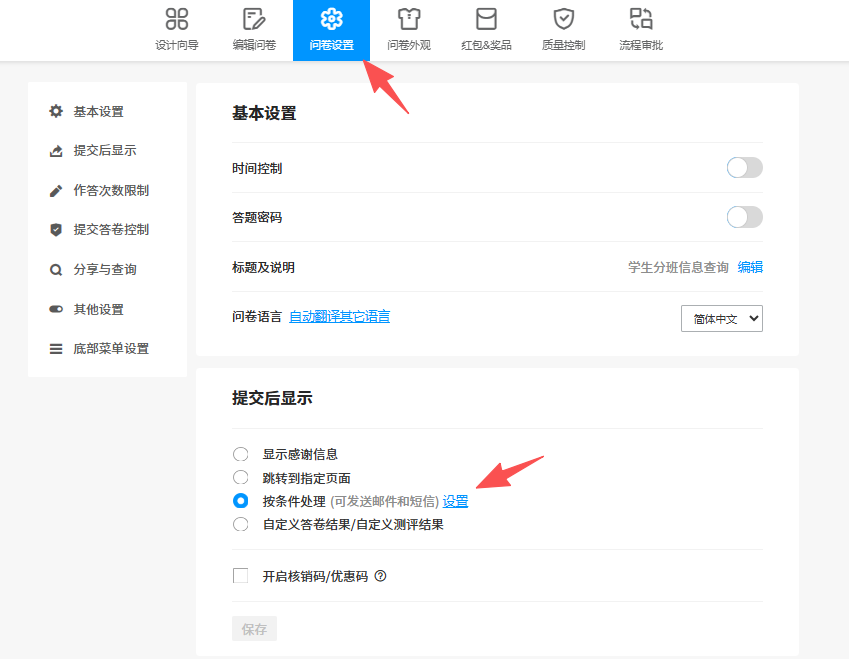Image resolution: width=849 pixels, height=659 pixels.
Task: Click the 自动翻译其它语言 link
Action: click(x=339, y=316)
